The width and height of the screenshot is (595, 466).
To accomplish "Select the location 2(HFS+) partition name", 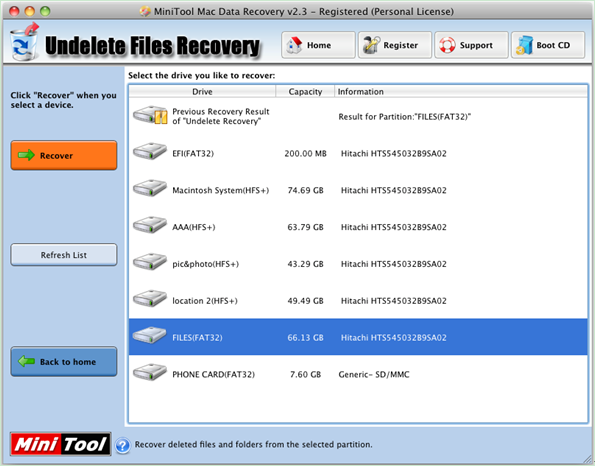I will [205, 301].
